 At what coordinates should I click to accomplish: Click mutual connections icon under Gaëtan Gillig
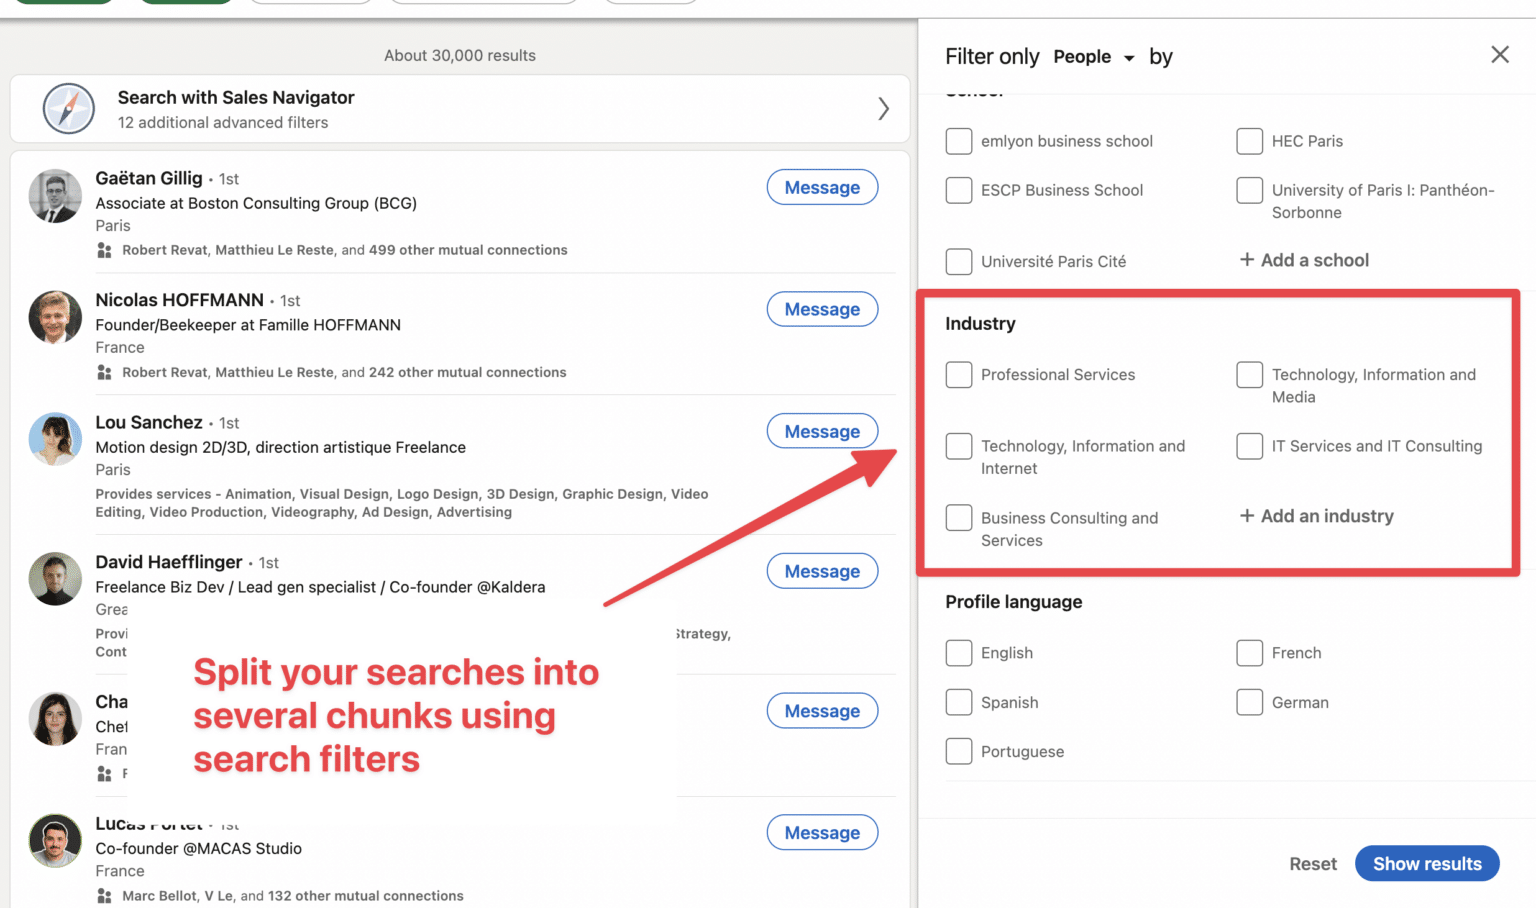click(x=105, y=250)
